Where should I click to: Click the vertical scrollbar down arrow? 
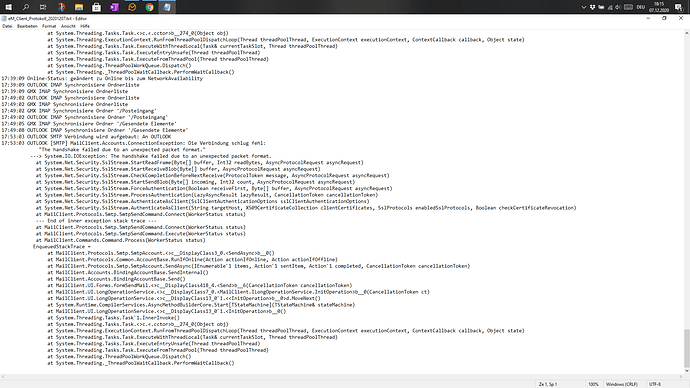coord(686,371)
